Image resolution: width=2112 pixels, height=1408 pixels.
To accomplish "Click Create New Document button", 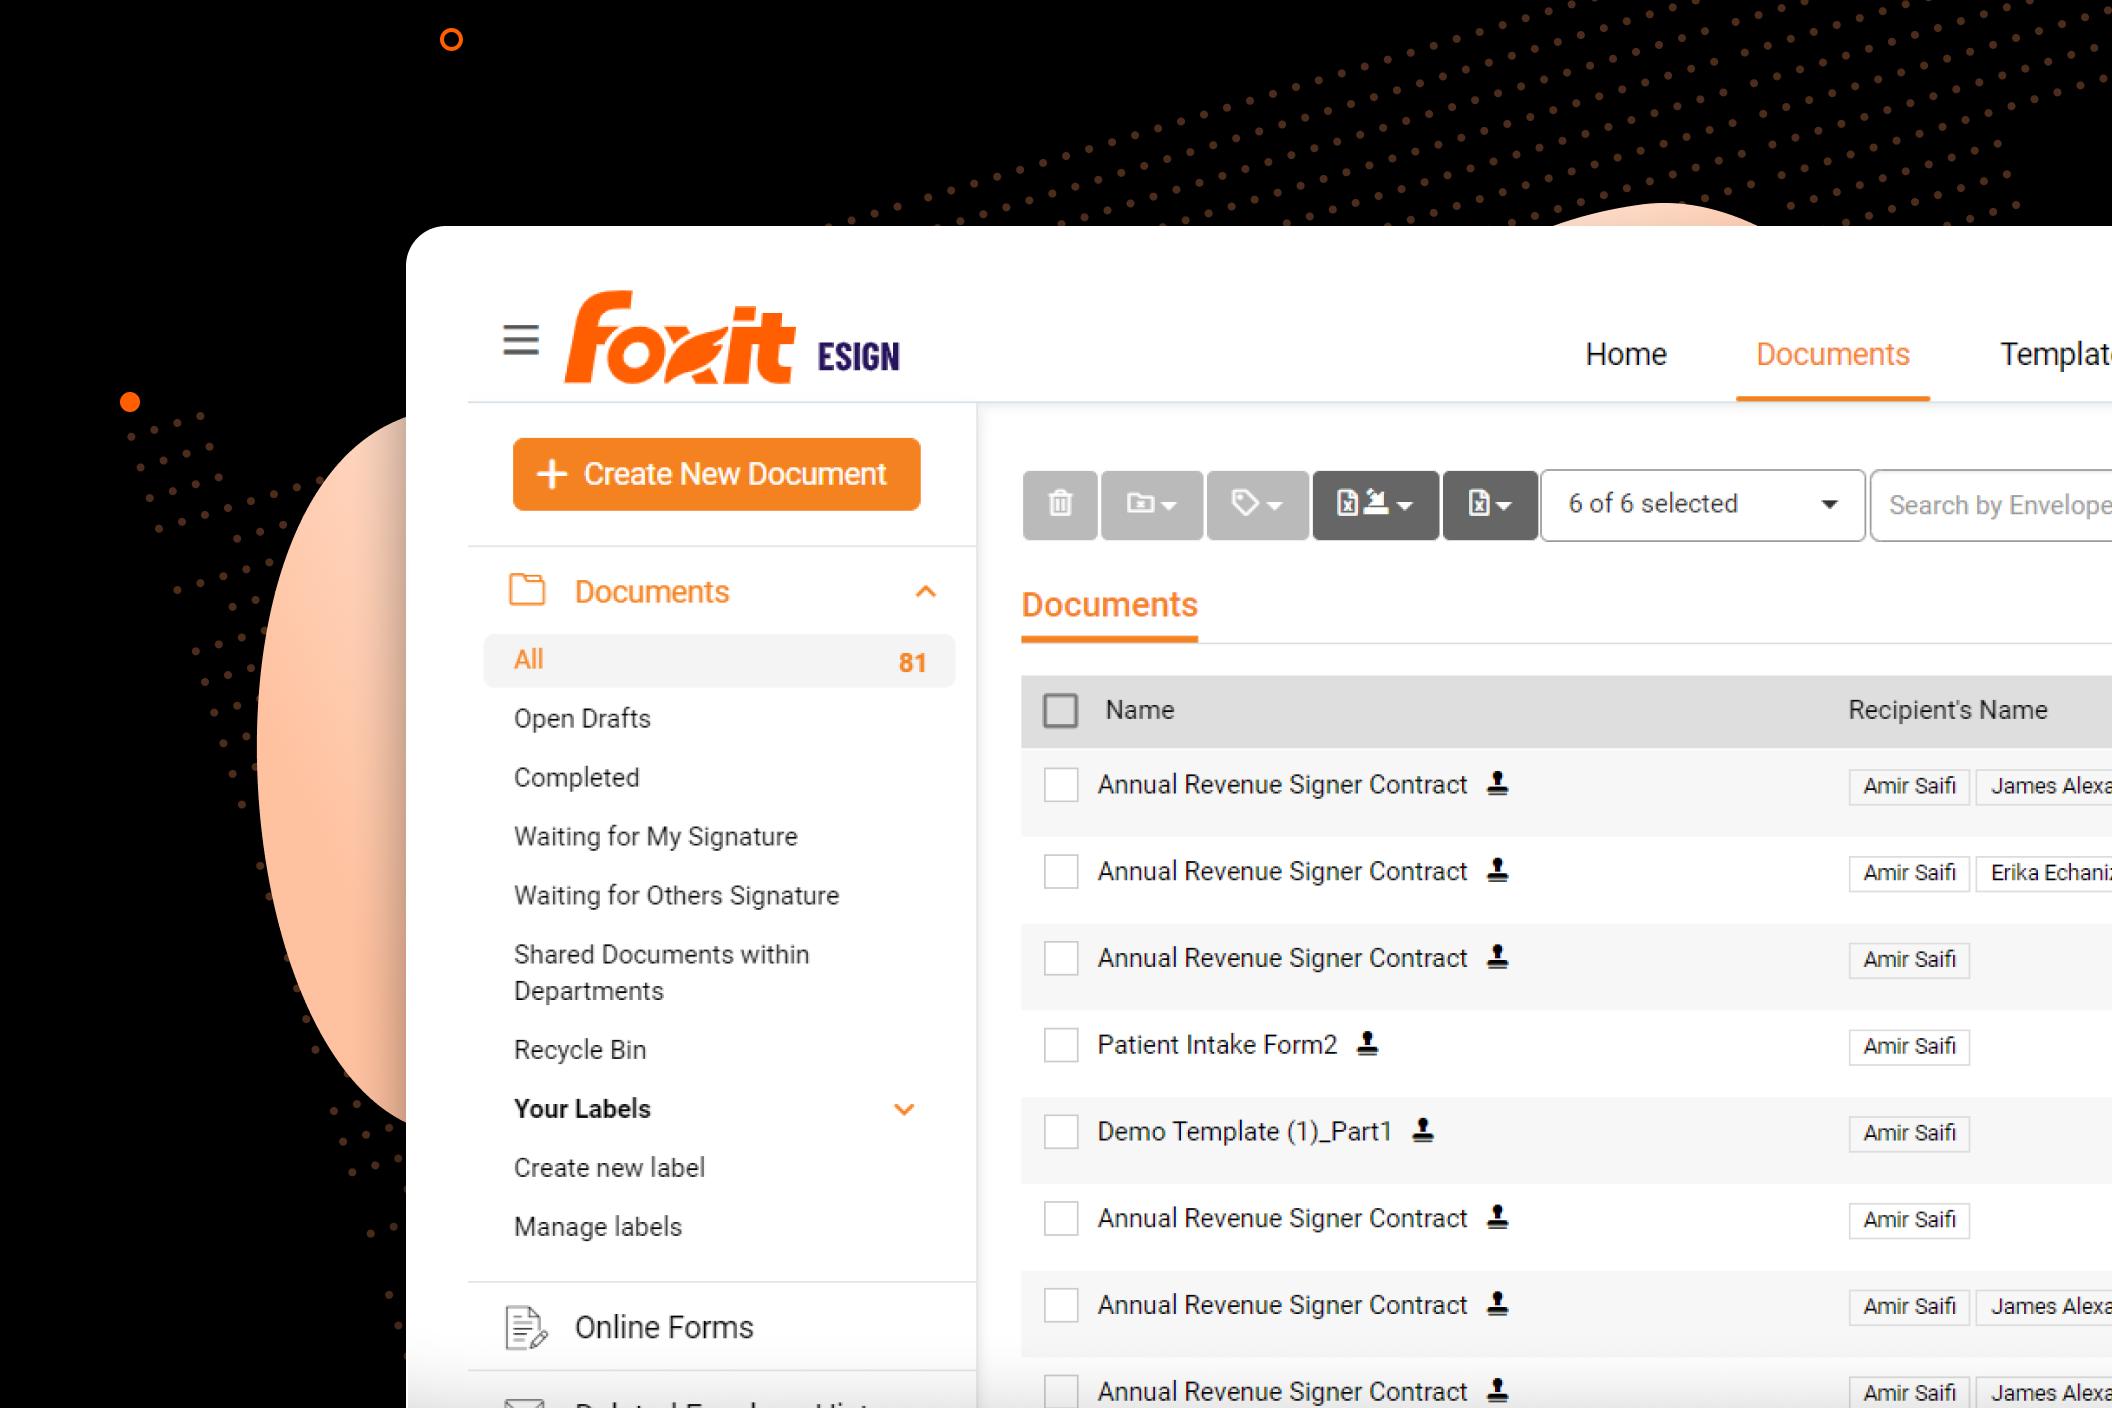I will tap(716, 474).
